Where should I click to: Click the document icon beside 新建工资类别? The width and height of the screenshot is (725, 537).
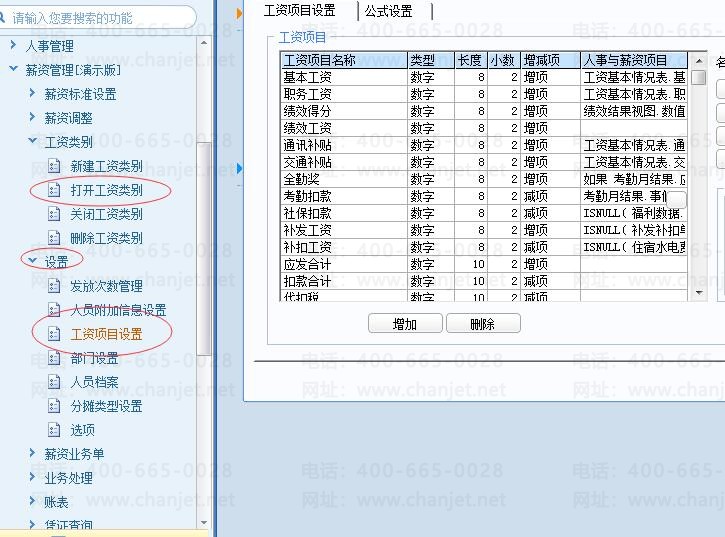pyautogui.click(x=54, y=166)
